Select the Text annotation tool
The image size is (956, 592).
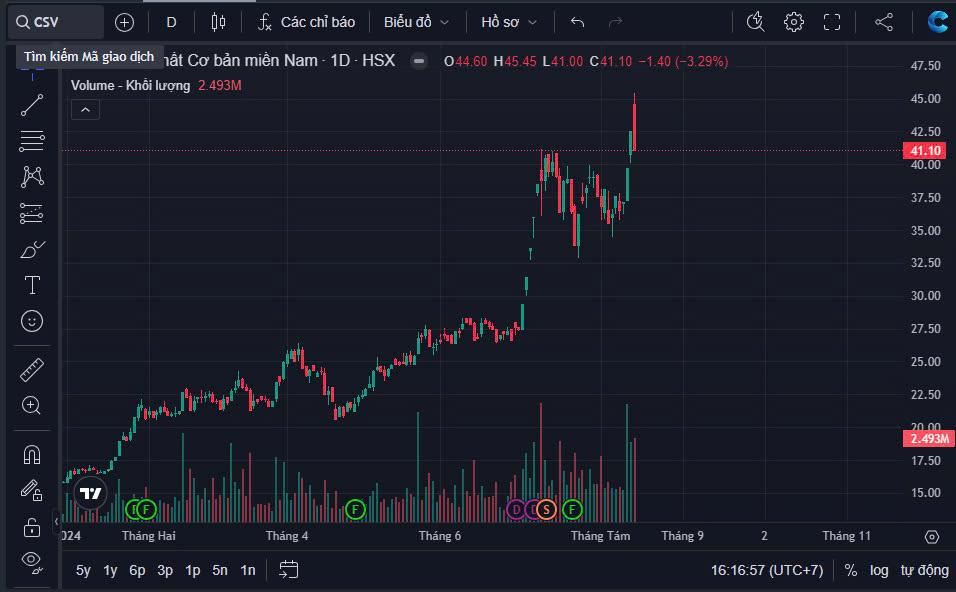click(32, 285)
